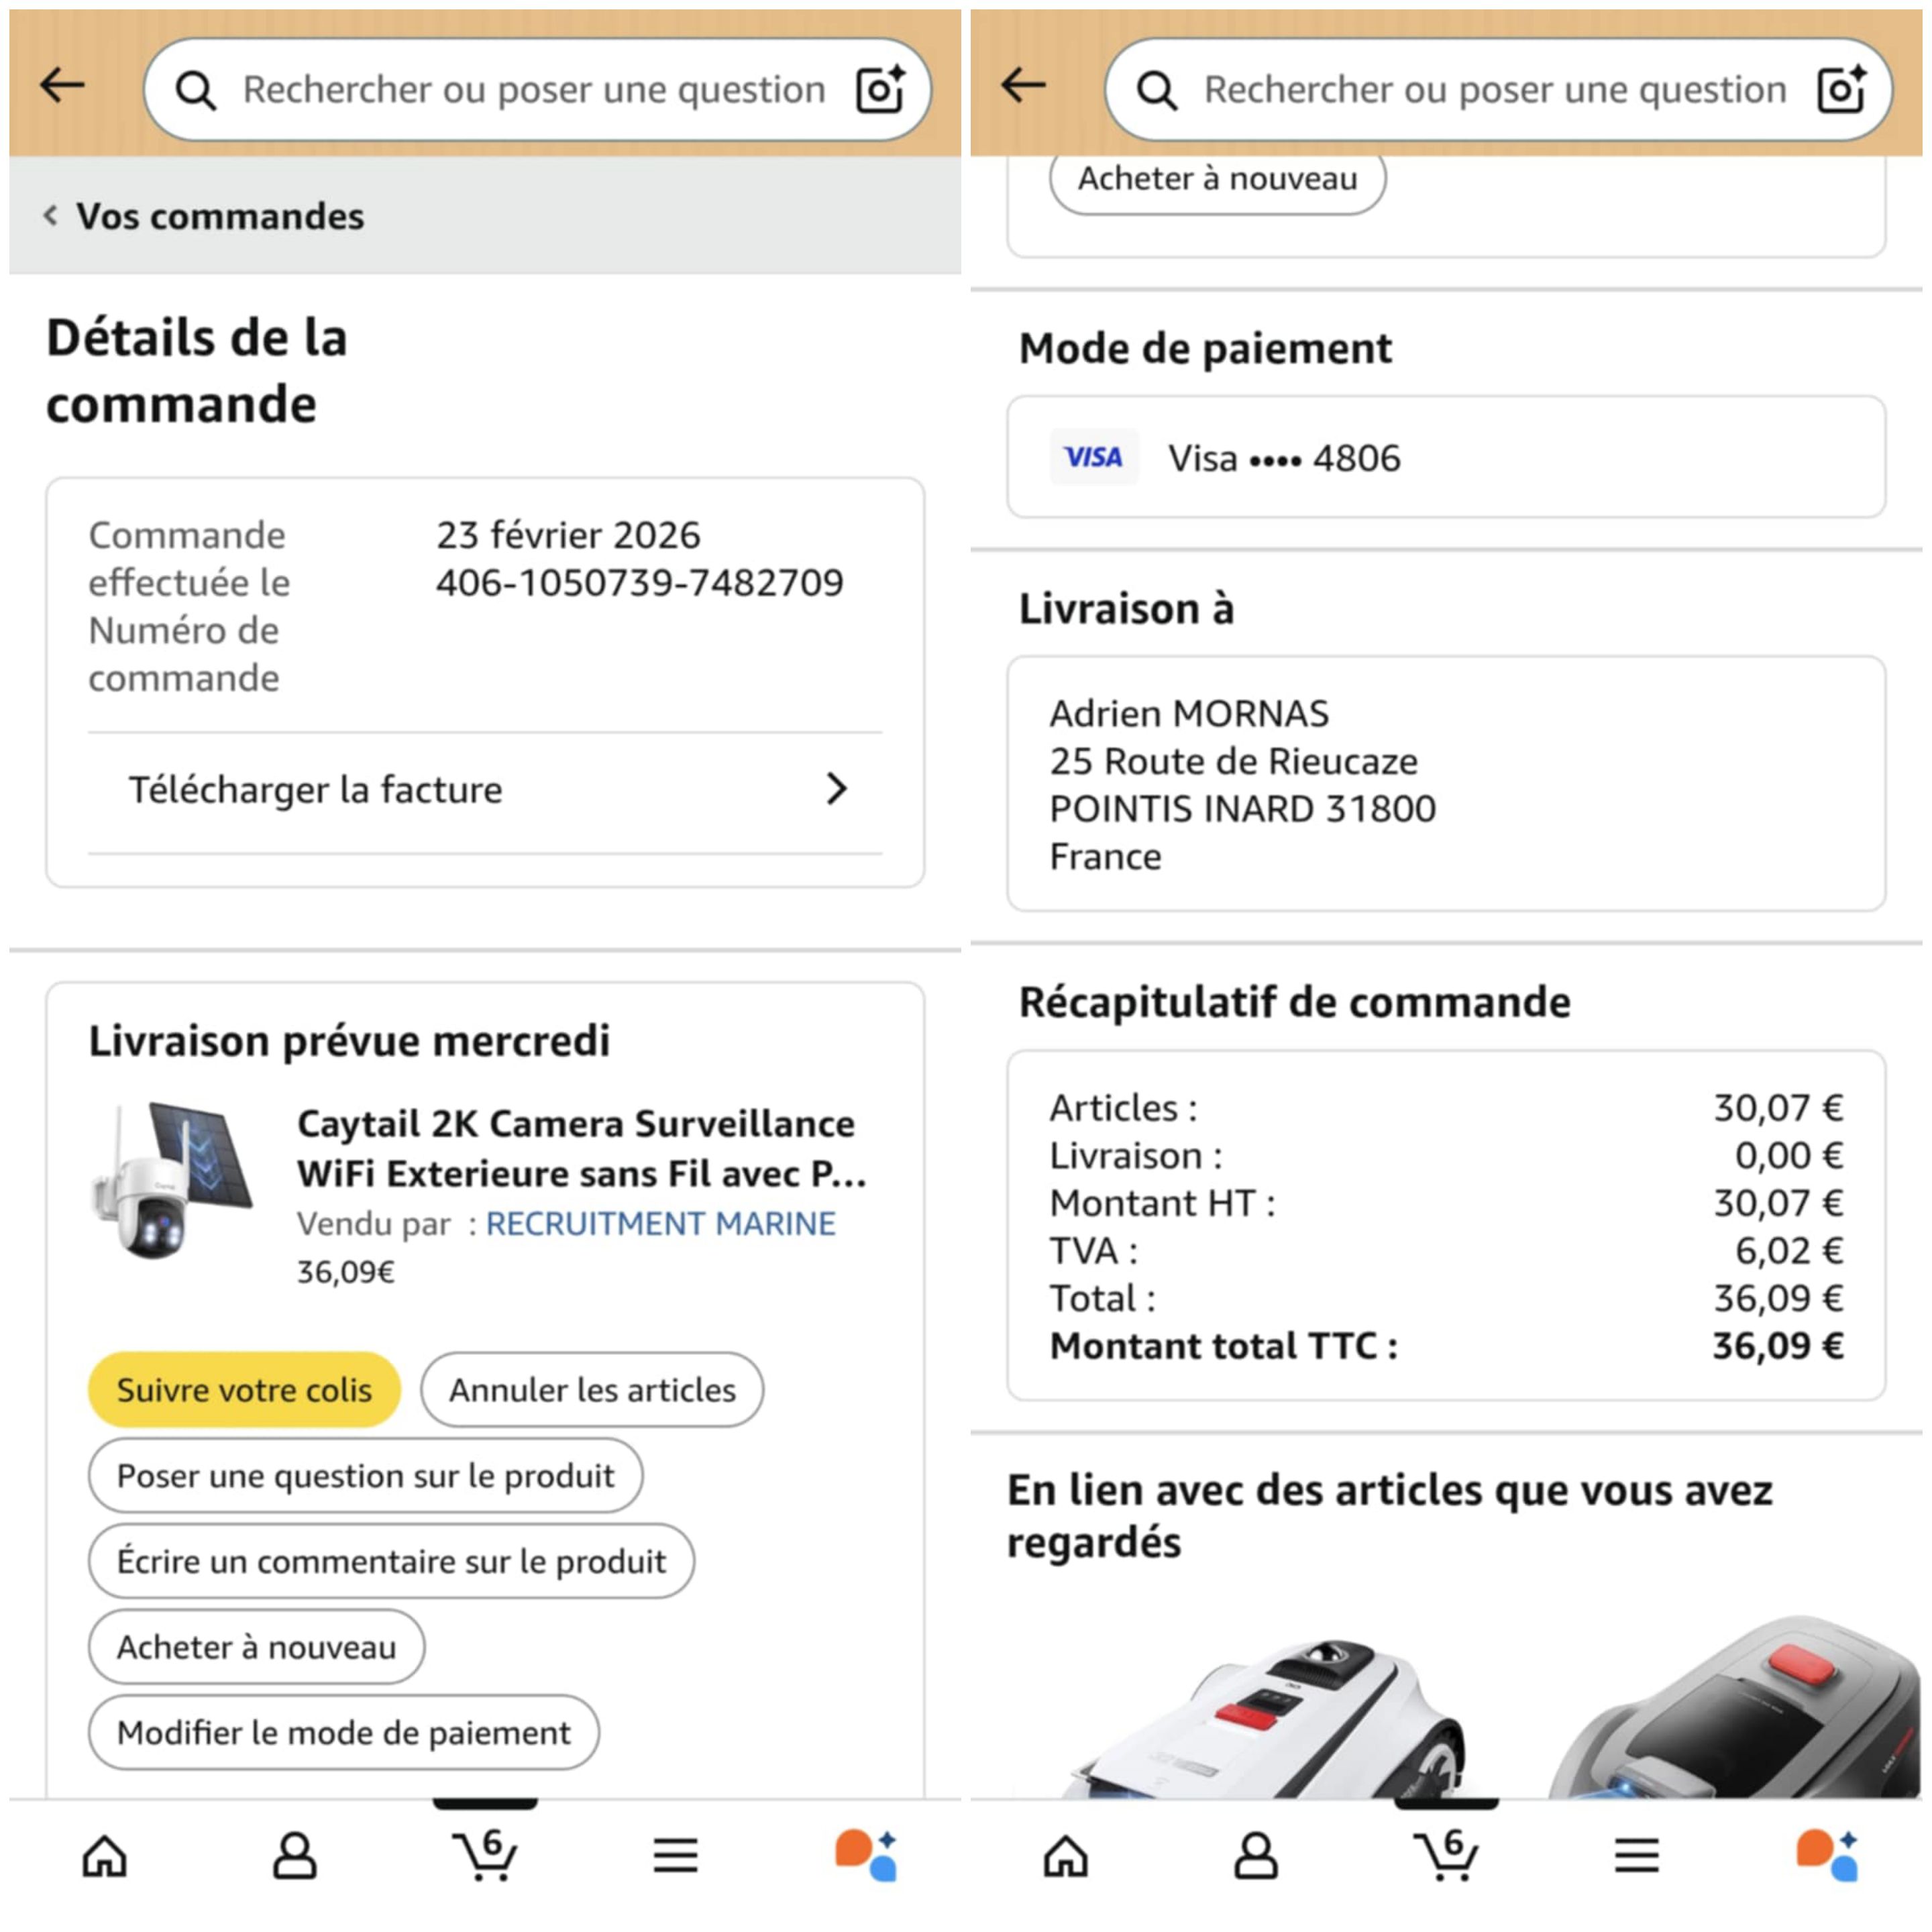
Task: Open camera search in left search bar
Action: tap(880, 90)
